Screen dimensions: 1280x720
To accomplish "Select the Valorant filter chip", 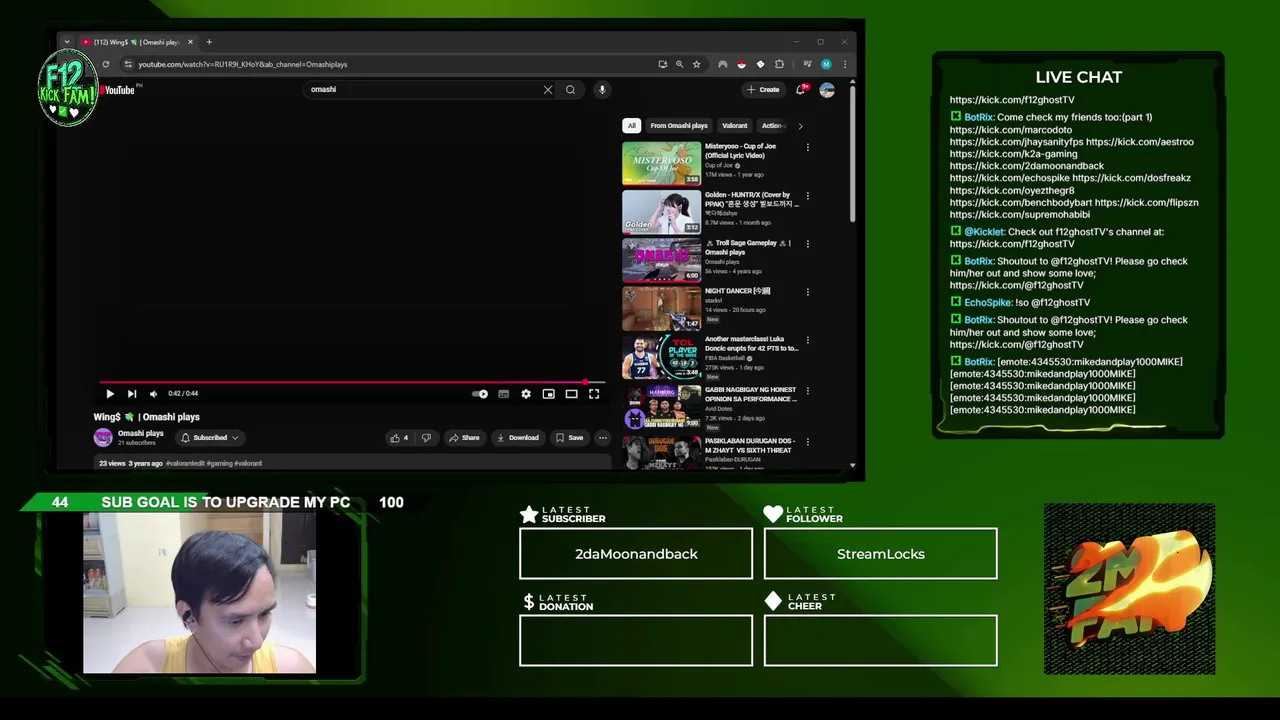I will click(735, 126).
